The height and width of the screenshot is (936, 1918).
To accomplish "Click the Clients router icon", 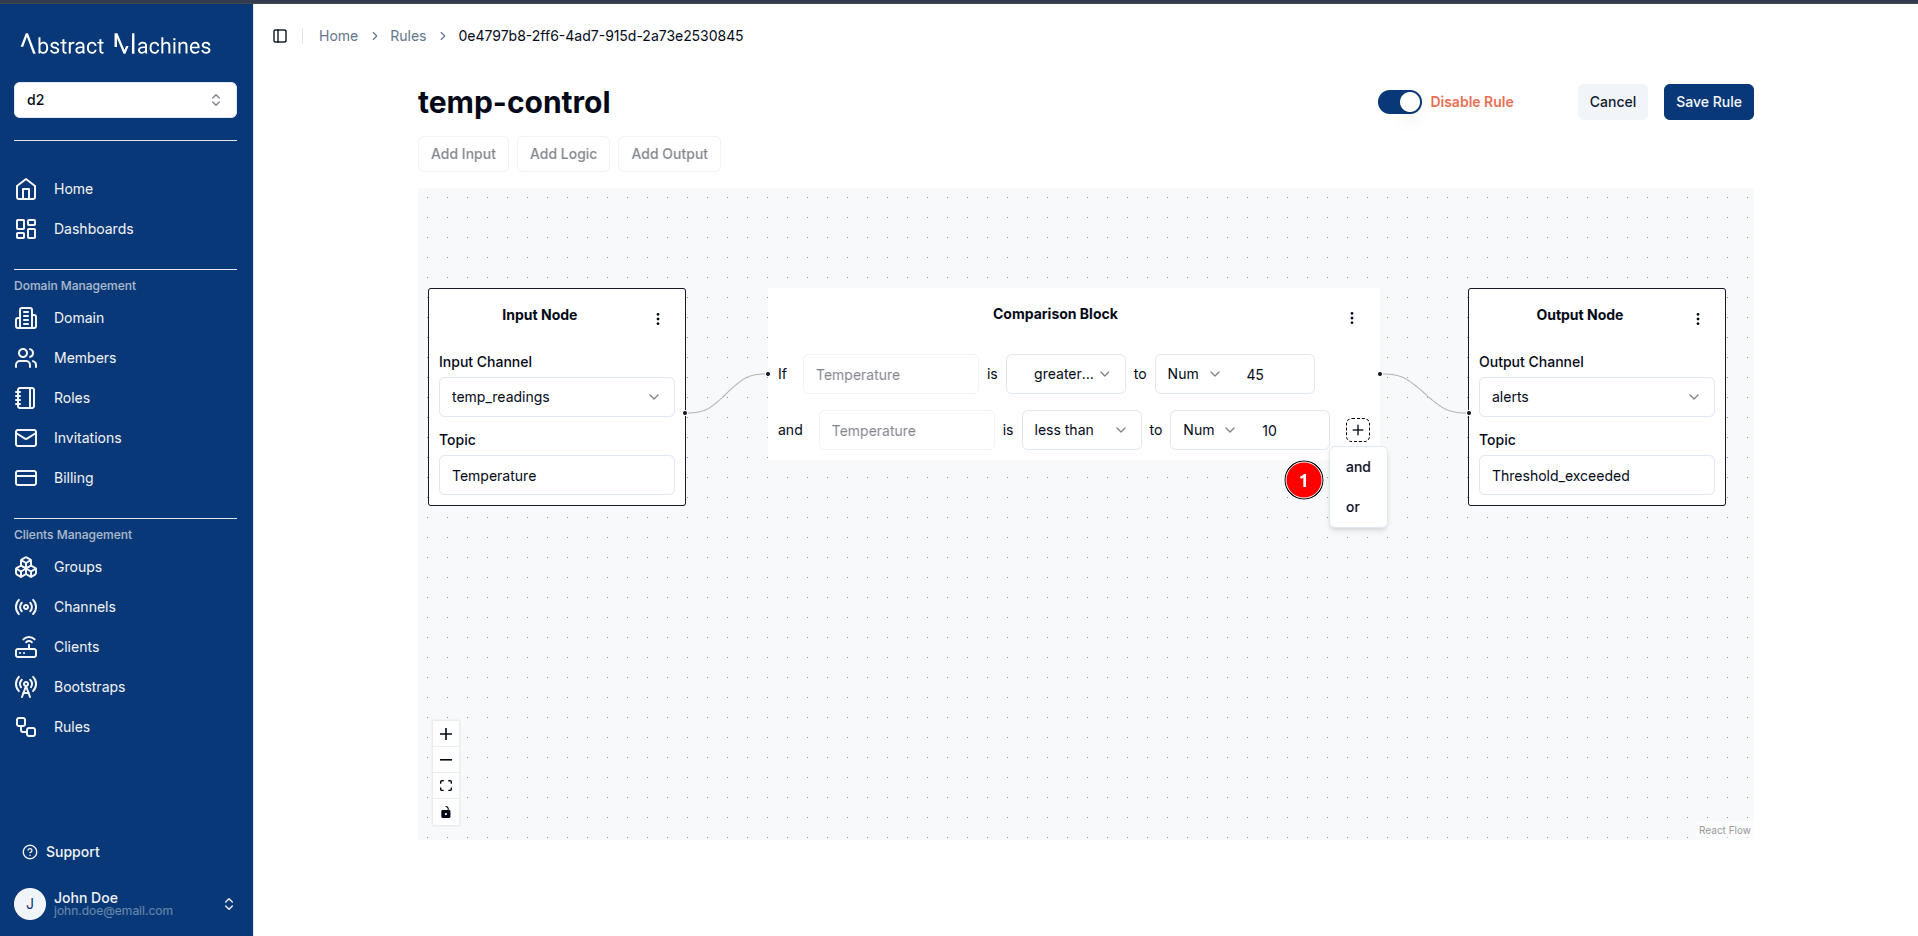I will [x=26, y=647].
